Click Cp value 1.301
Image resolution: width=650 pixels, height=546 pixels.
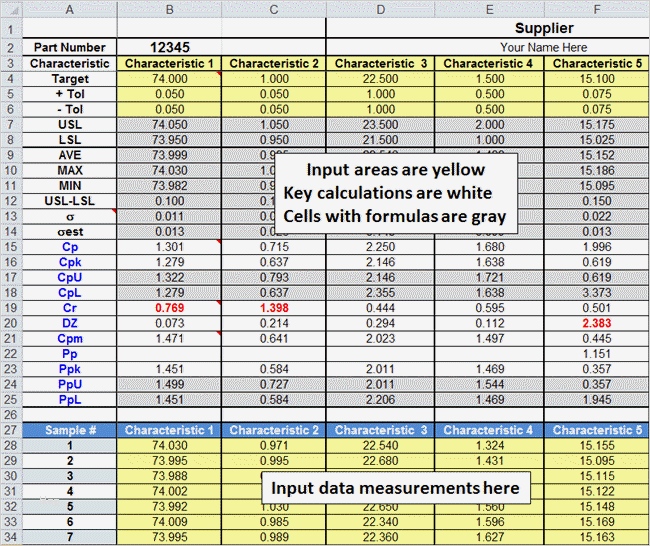(x=170, y=247)
